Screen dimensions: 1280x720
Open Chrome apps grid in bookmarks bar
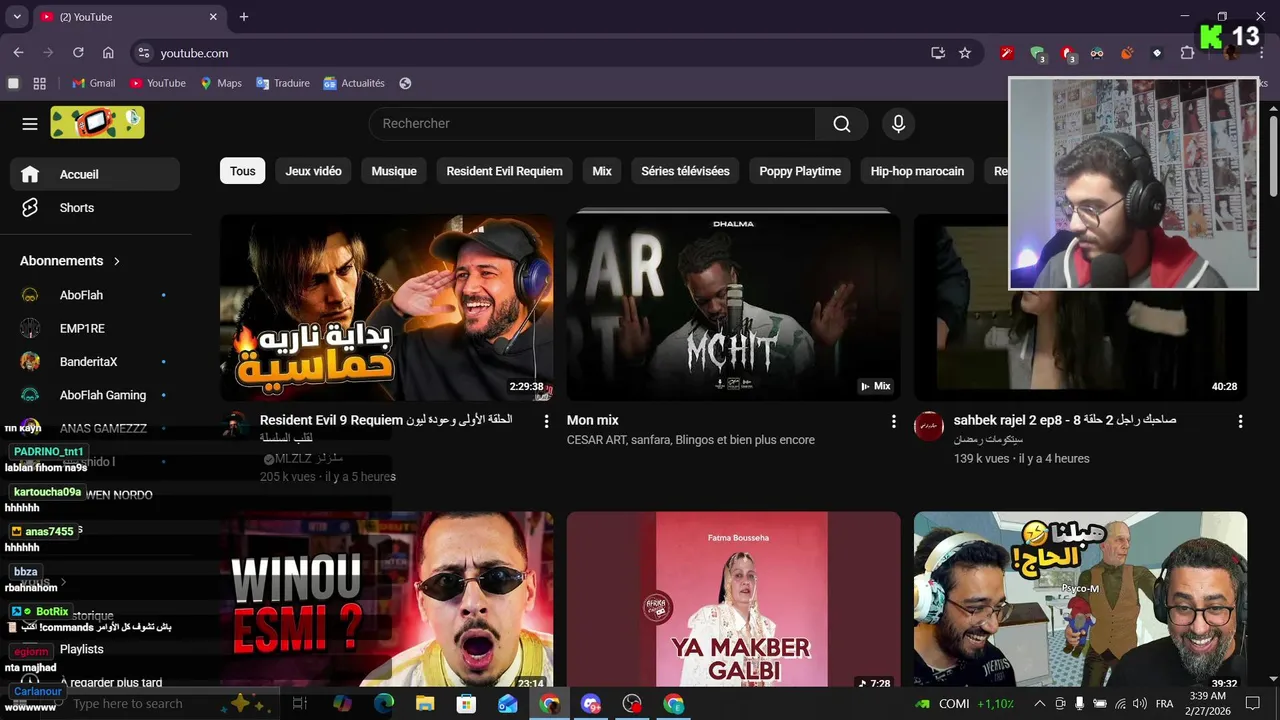coord(40,83)
